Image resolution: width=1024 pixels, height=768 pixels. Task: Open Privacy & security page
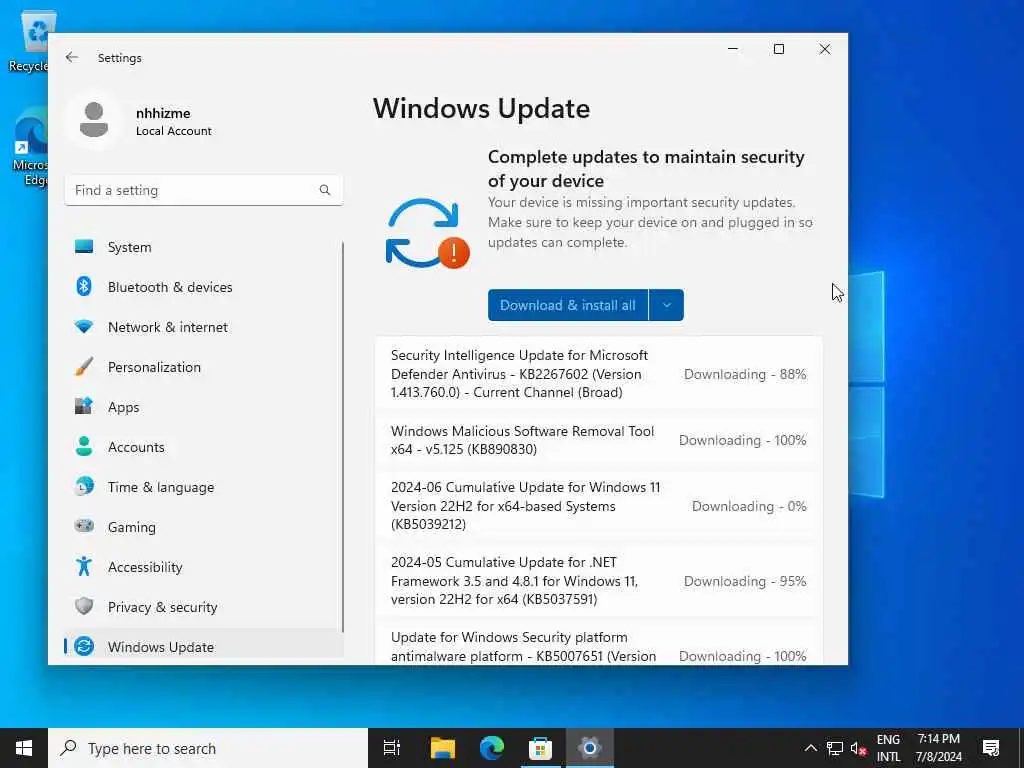pyautogui.click(x=203, y=607)
